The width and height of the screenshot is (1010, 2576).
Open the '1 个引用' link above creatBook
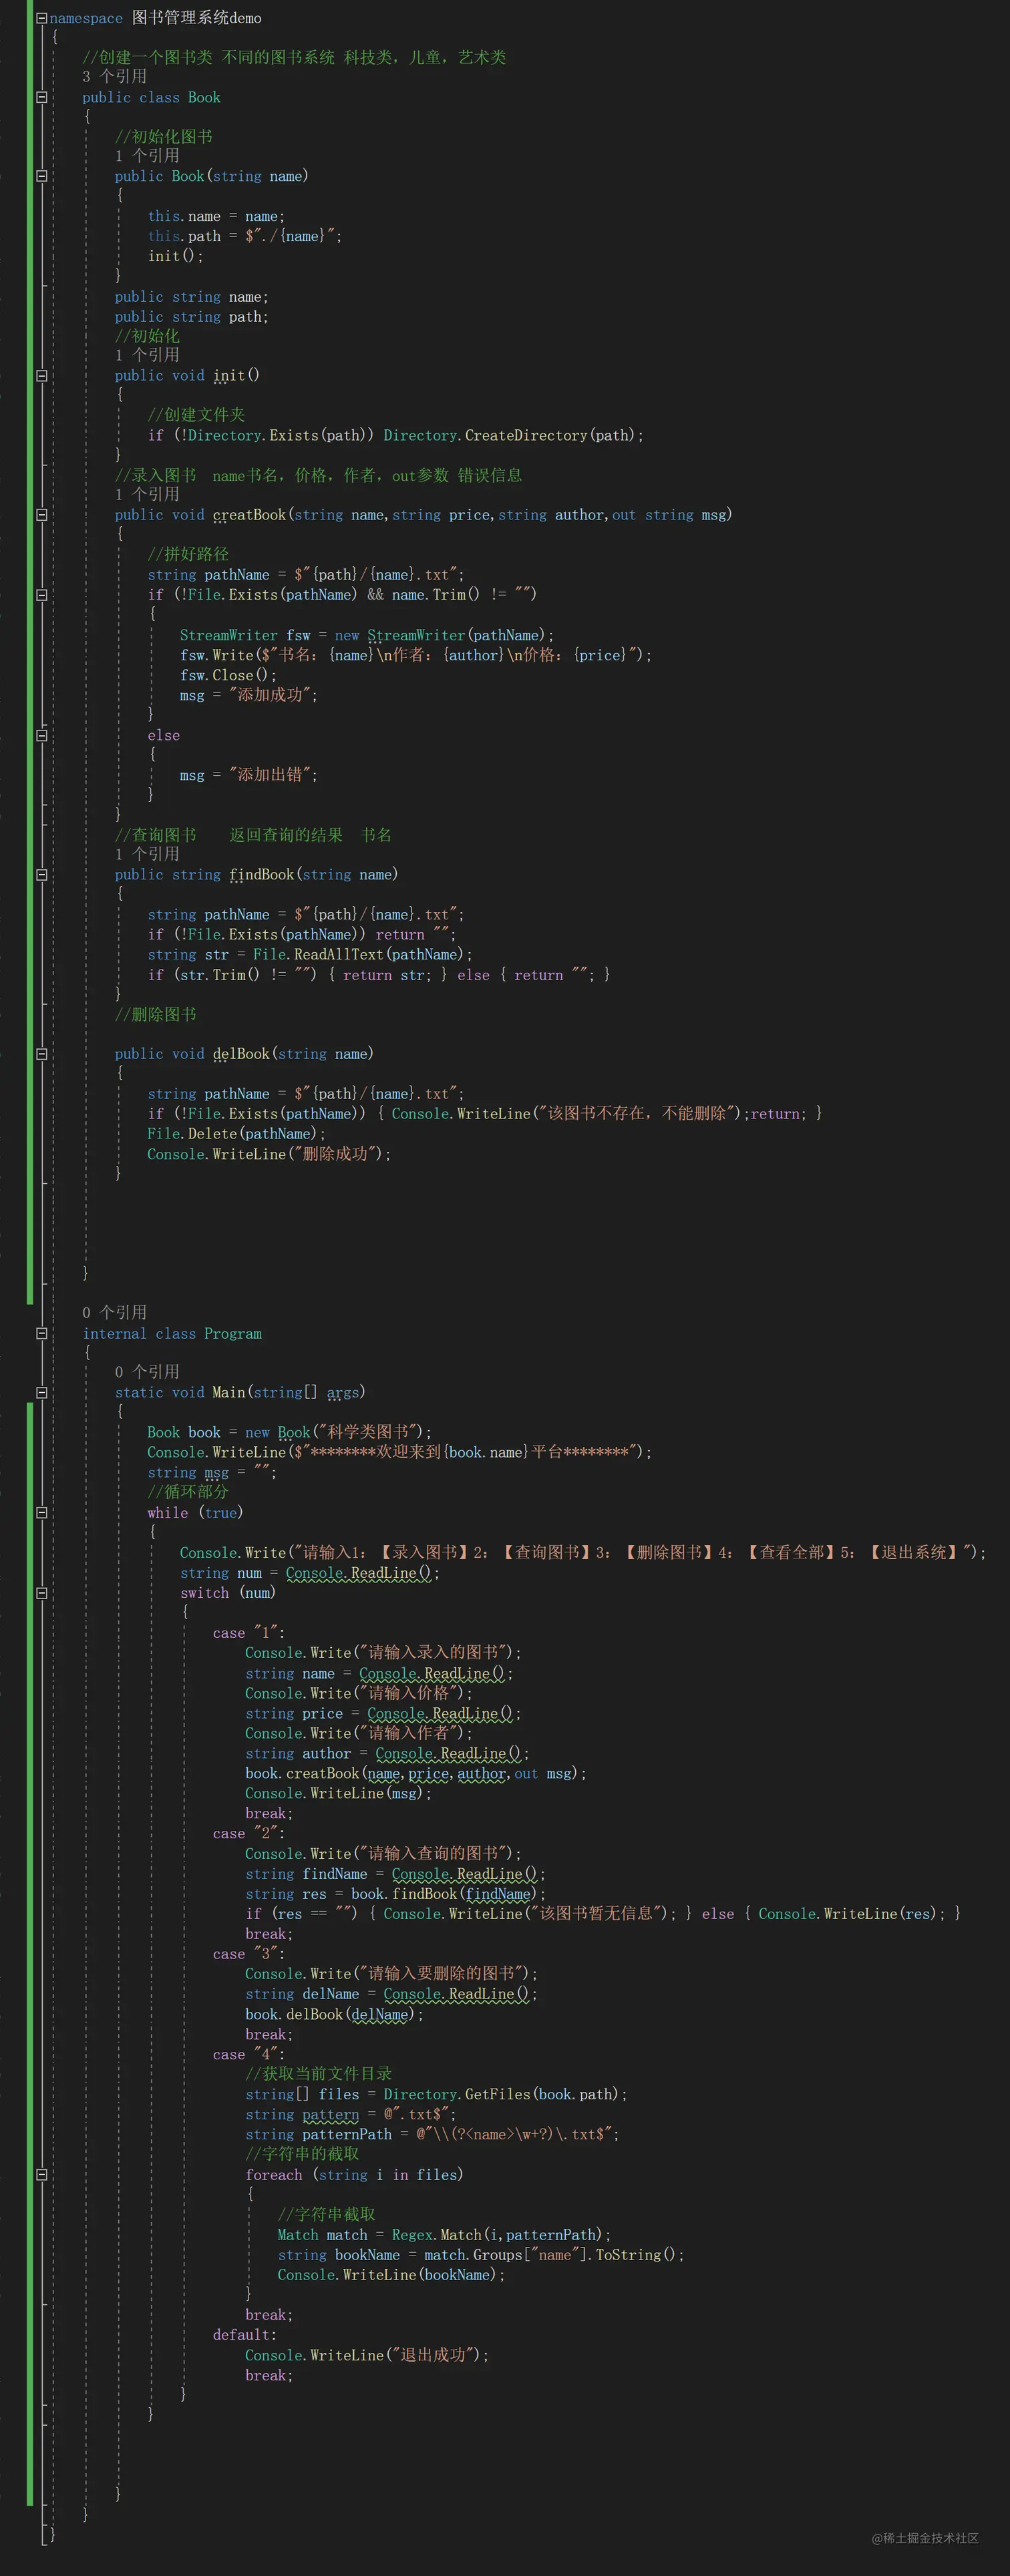[147, 494]
